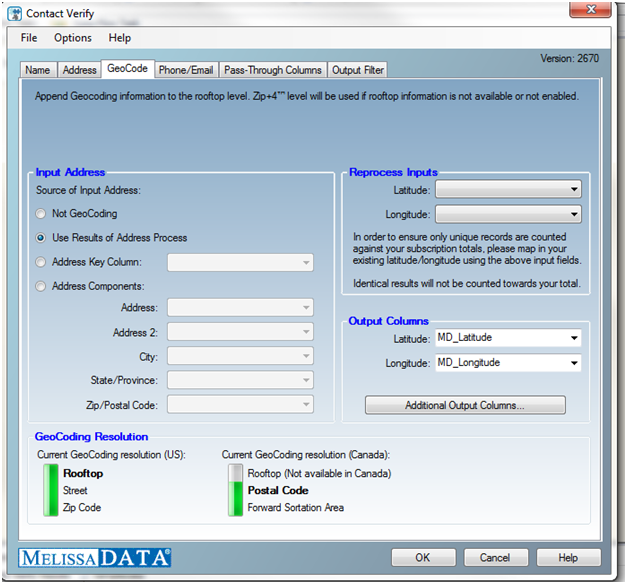Click the Postal Code Canada label
This screenshot has height=584, width=627.
[x=278, y=490]
